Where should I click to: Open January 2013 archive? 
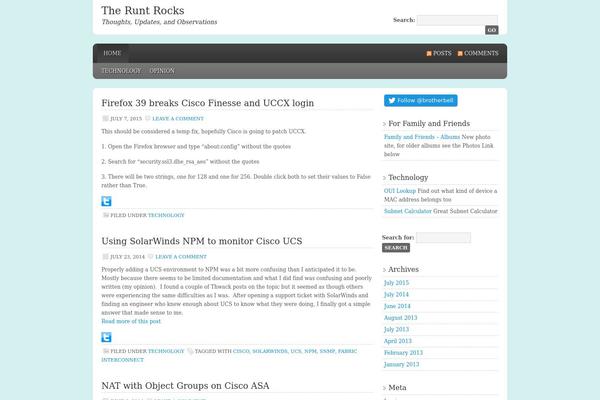coord(401,364)
